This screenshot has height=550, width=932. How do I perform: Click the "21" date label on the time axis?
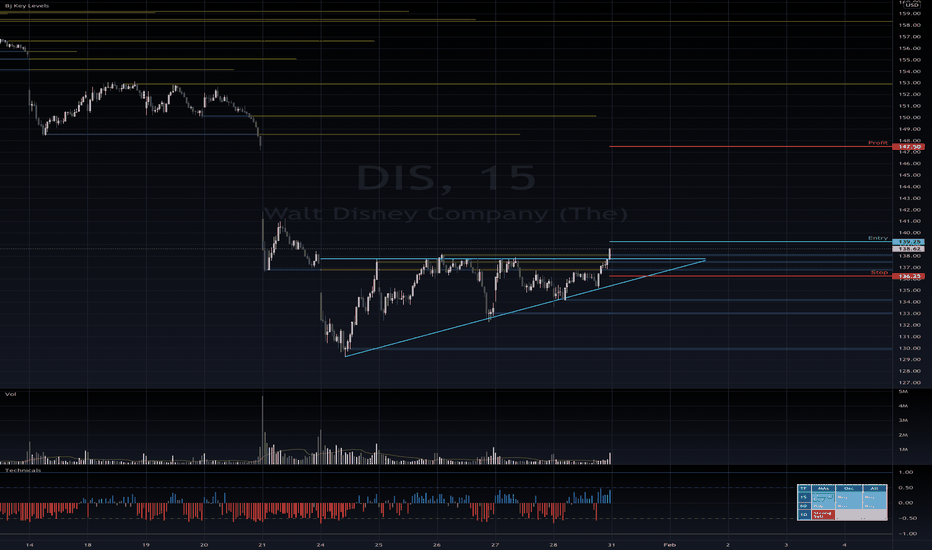point(262,544)
